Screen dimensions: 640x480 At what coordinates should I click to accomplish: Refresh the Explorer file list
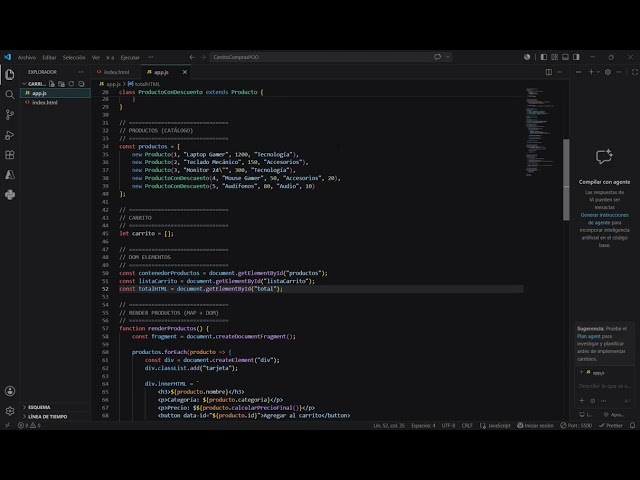point(71,84)
